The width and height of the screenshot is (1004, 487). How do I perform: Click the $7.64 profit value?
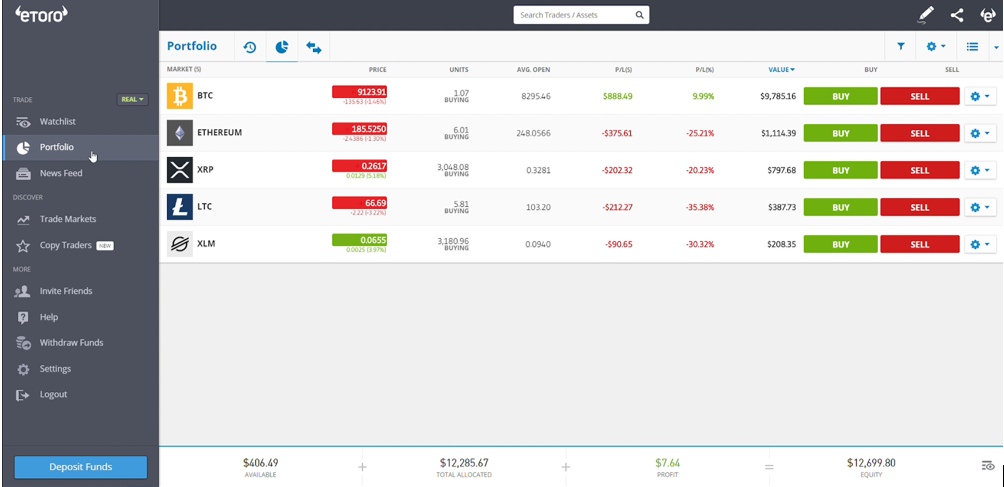click(x=667, y=462)
